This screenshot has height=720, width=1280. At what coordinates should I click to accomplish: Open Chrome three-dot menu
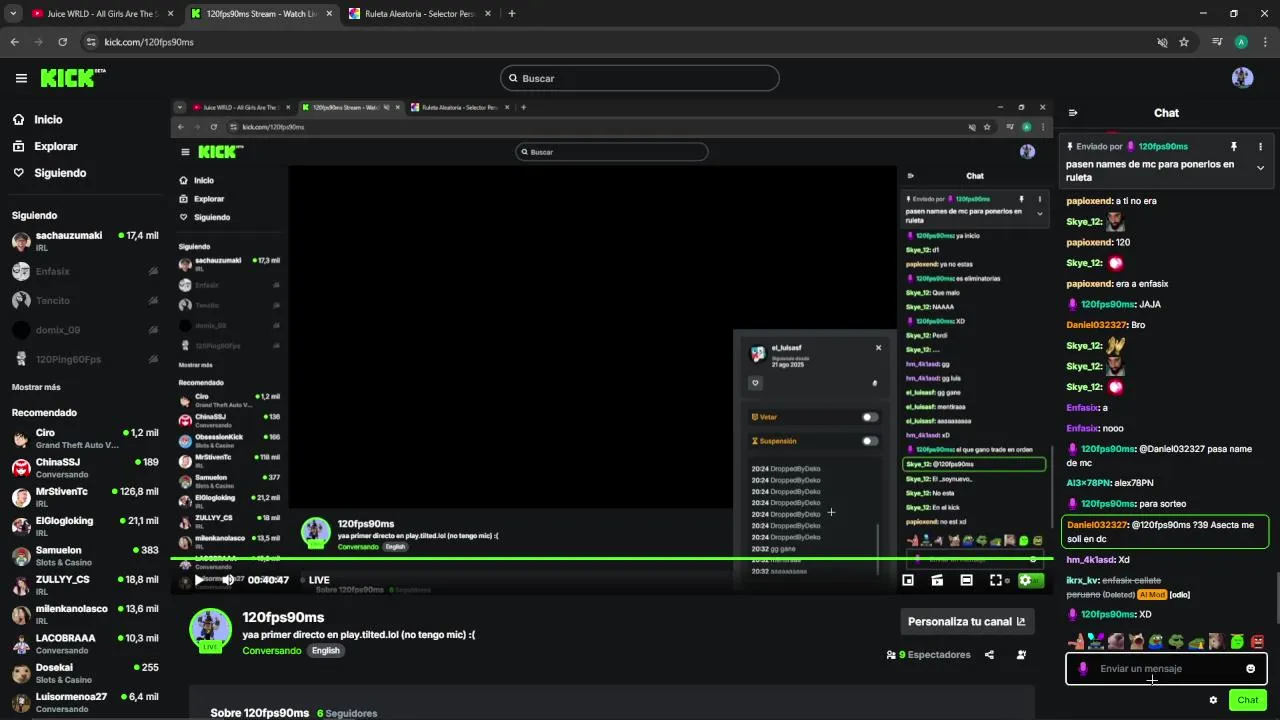pyautogui.click(x=1266, y=42)
